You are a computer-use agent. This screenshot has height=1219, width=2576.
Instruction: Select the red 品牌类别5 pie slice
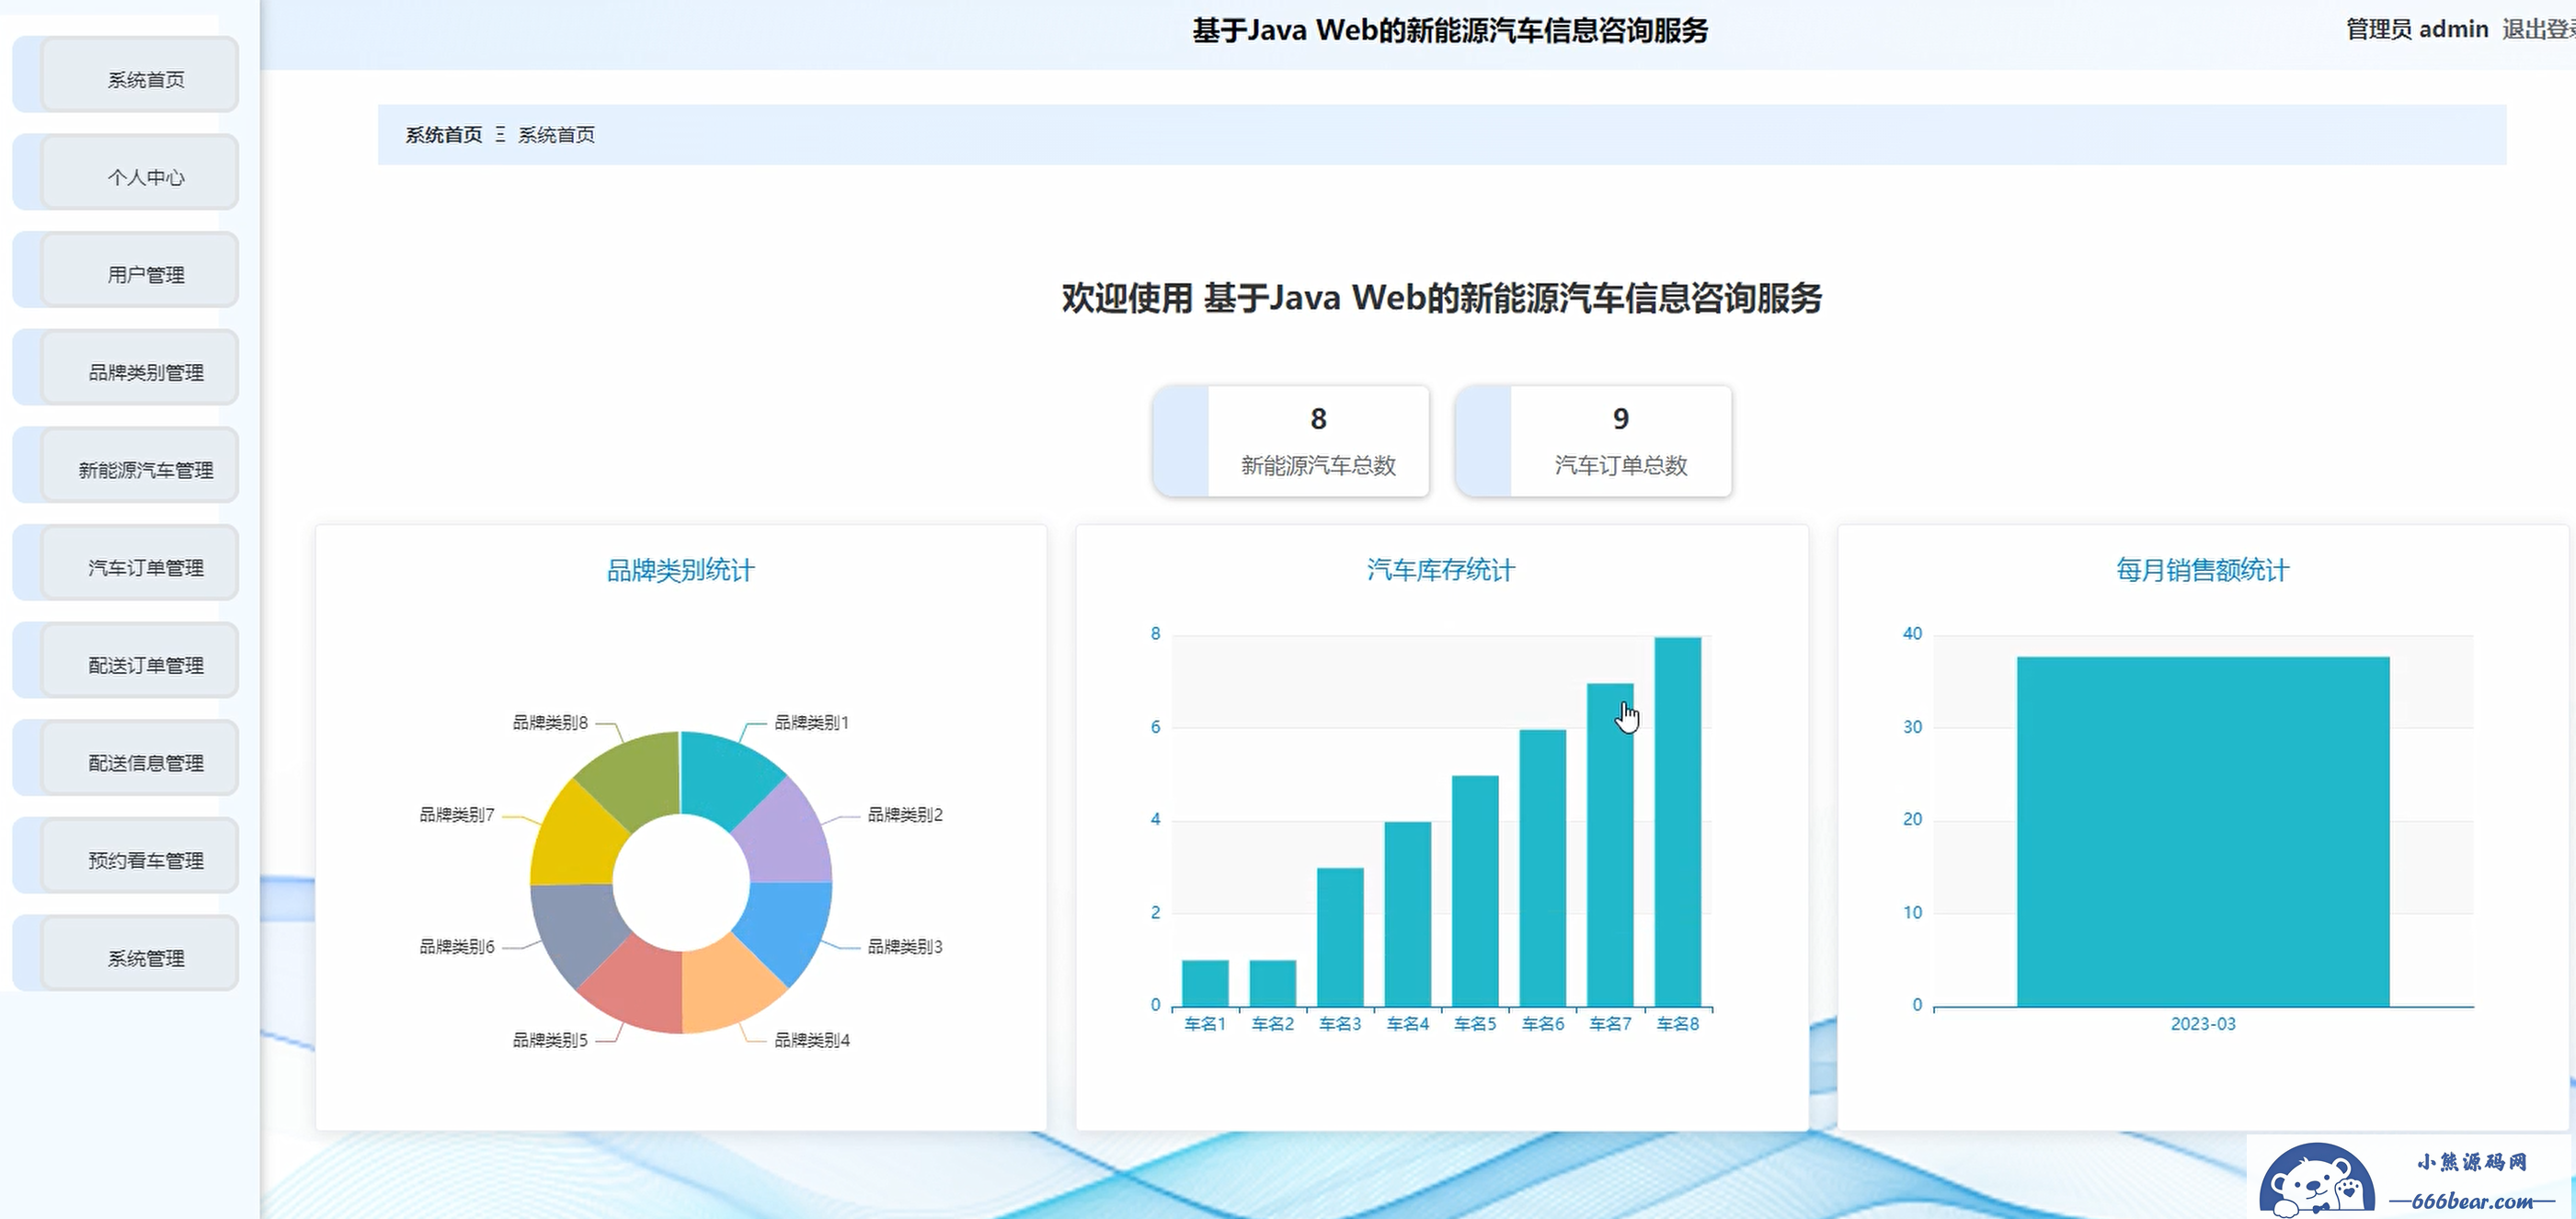[635, 988]
